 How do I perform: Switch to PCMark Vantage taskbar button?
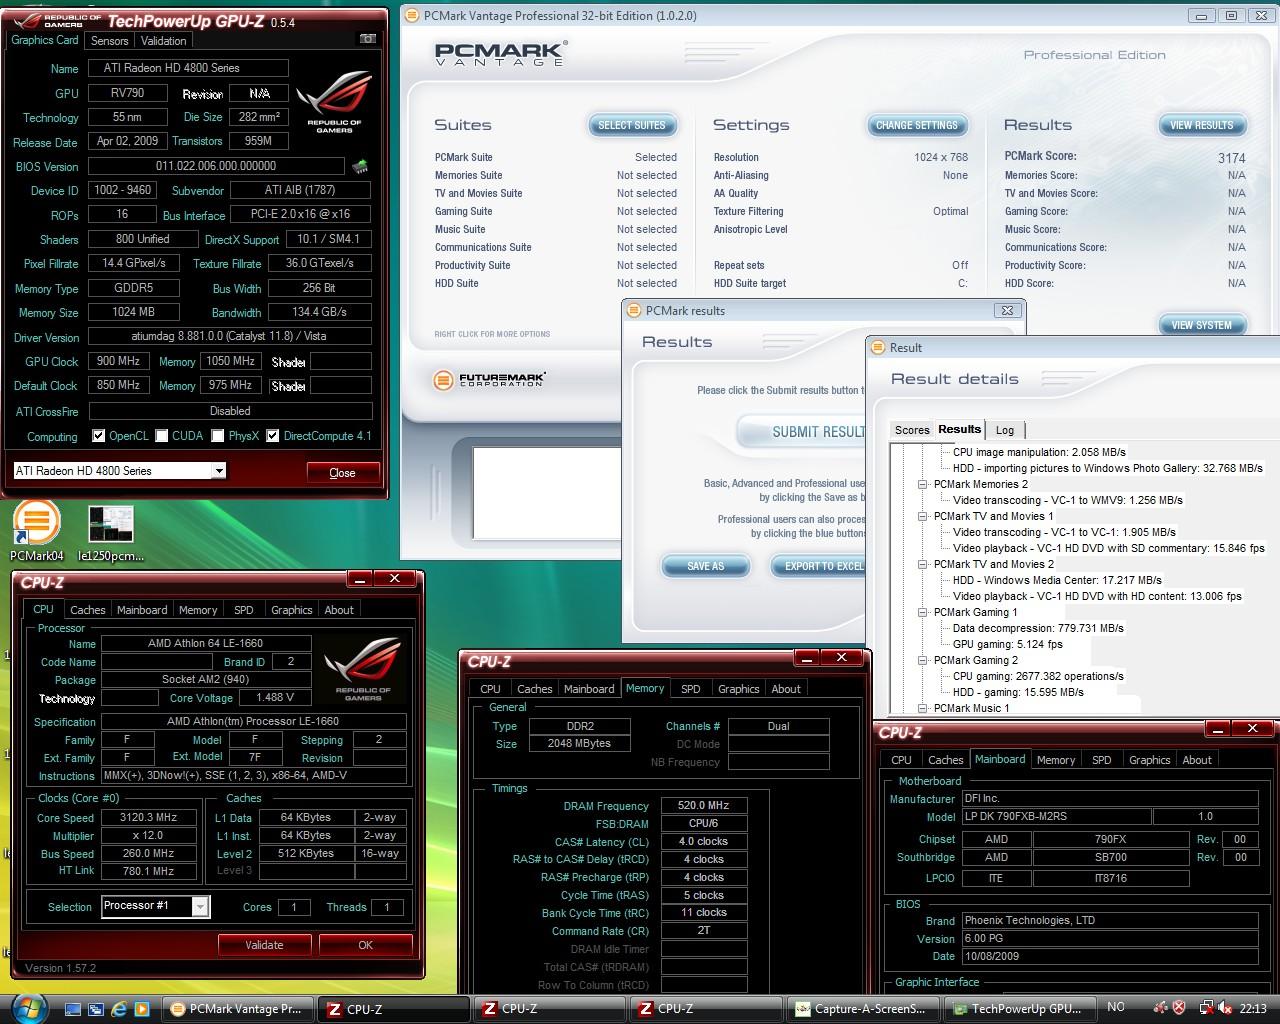tap(237, 1009)
